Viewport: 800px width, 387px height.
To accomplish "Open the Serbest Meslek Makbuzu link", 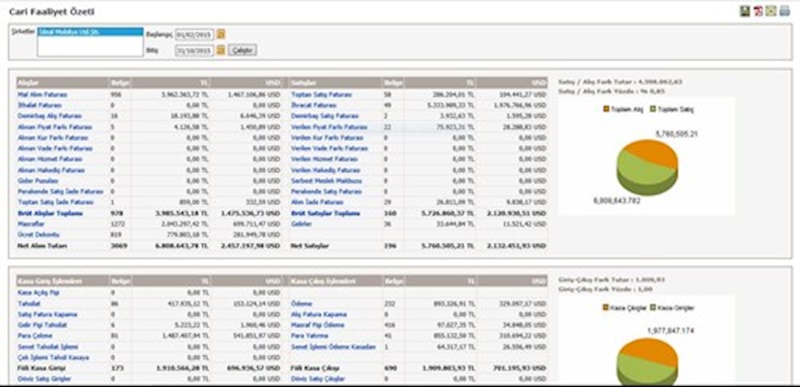I will pos(326,181).
